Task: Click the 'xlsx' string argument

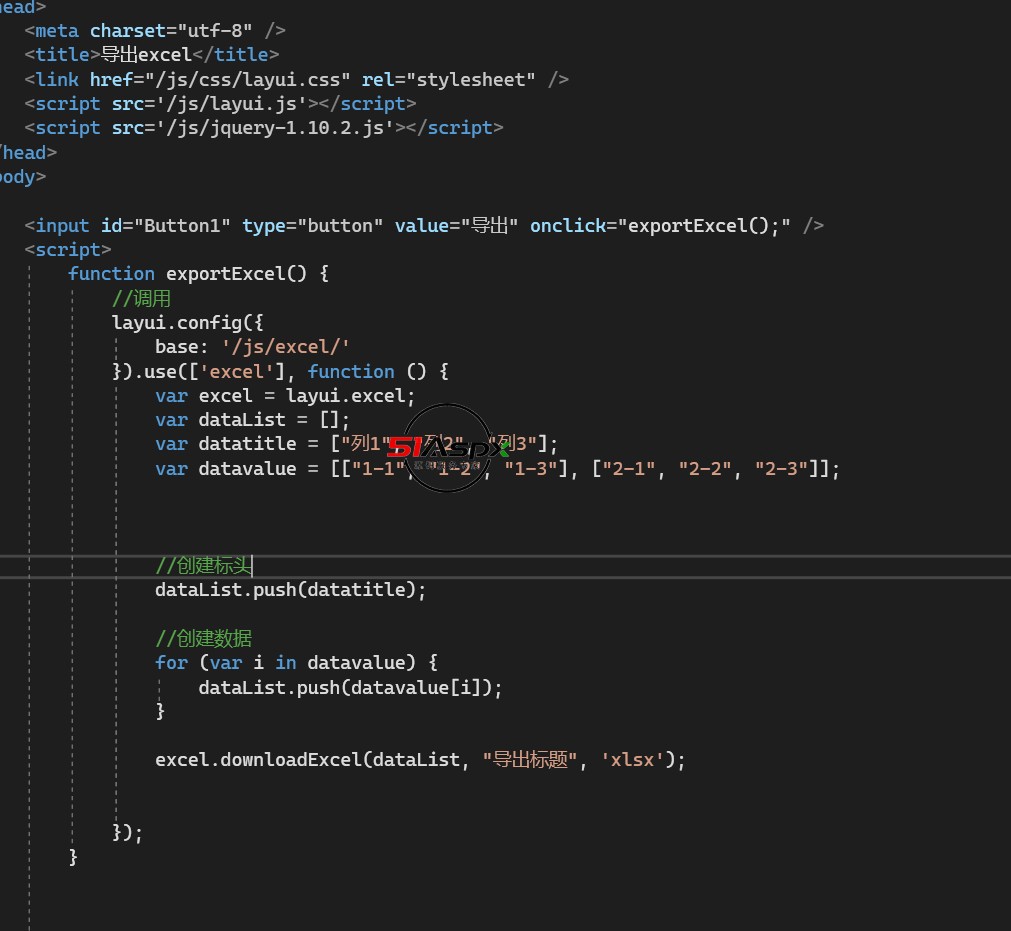Action: (633, 760)
